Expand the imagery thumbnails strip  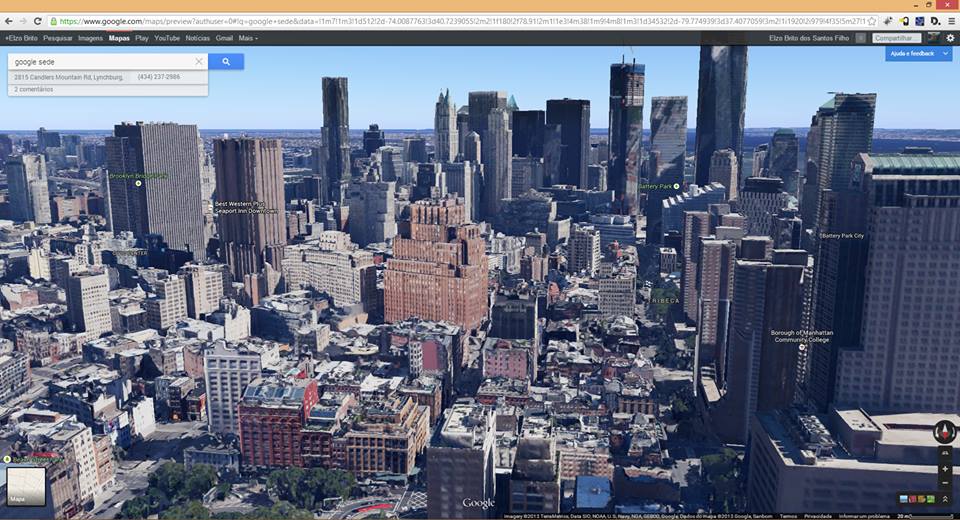tap(944, 498)
